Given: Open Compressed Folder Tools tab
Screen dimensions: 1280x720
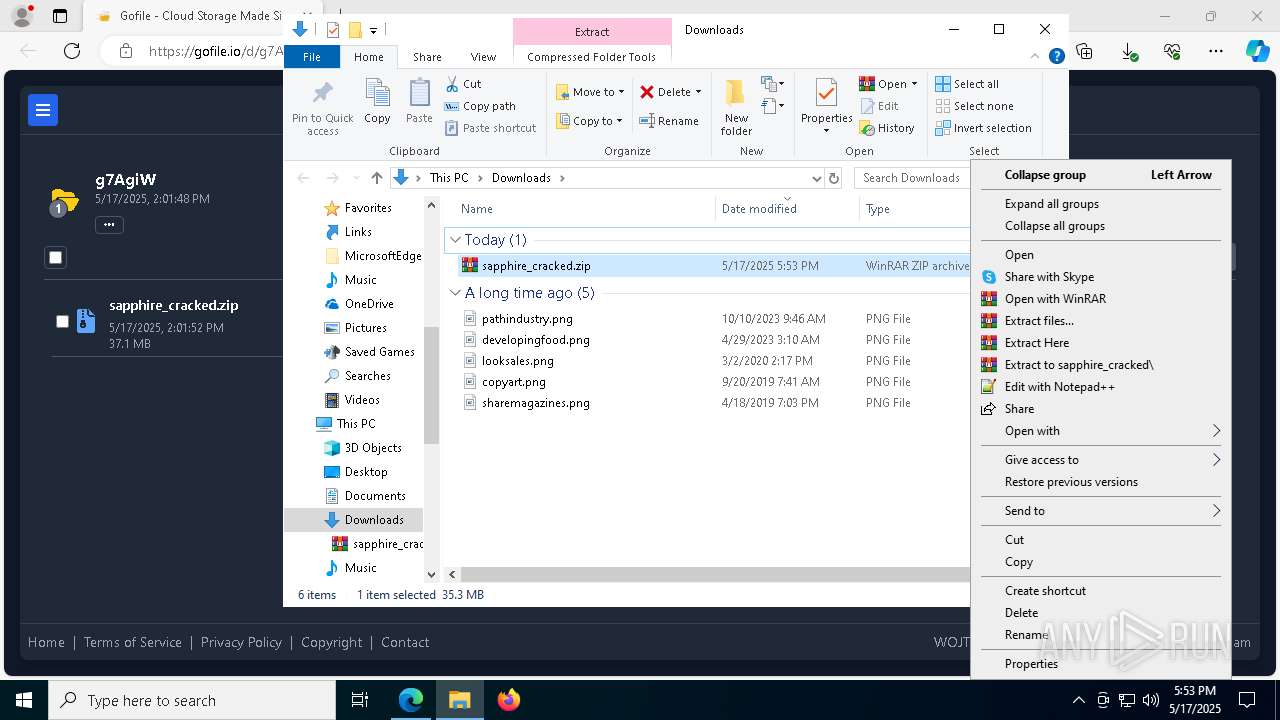Looking at the screenshot, I should pyautogui.click(x=591, y=57).
